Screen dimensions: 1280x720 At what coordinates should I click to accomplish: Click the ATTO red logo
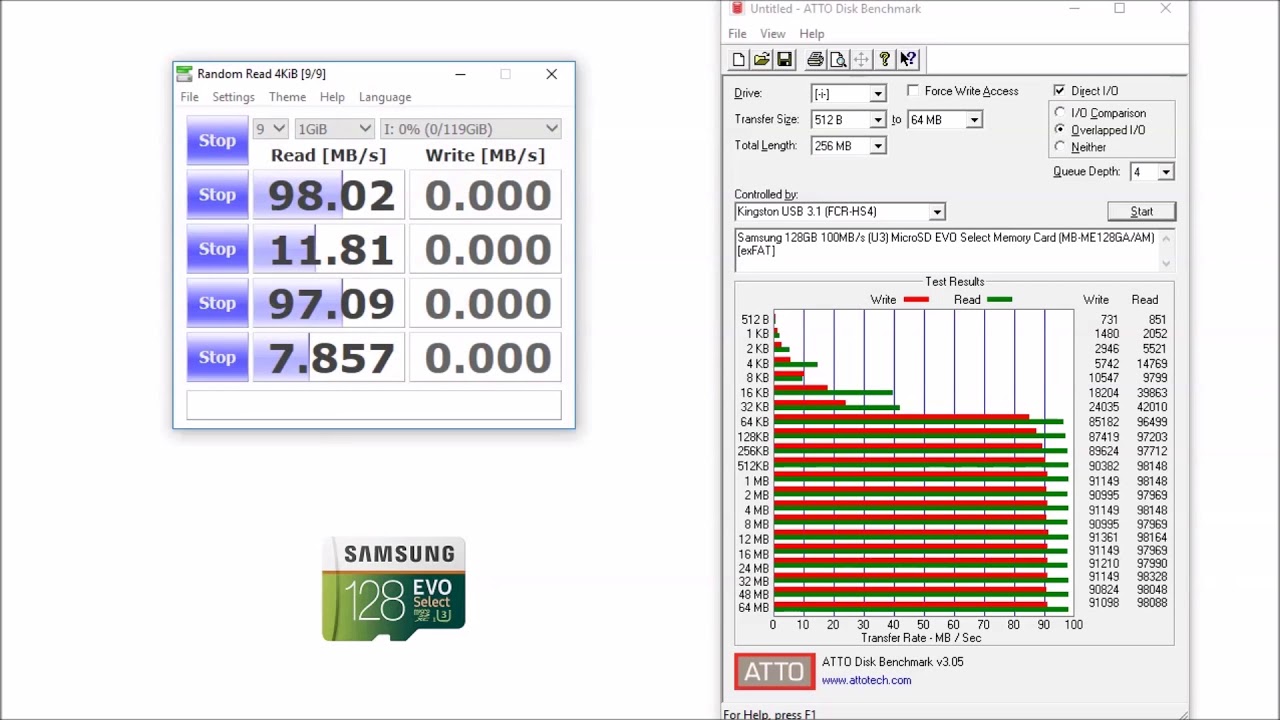tap(775, 672)
